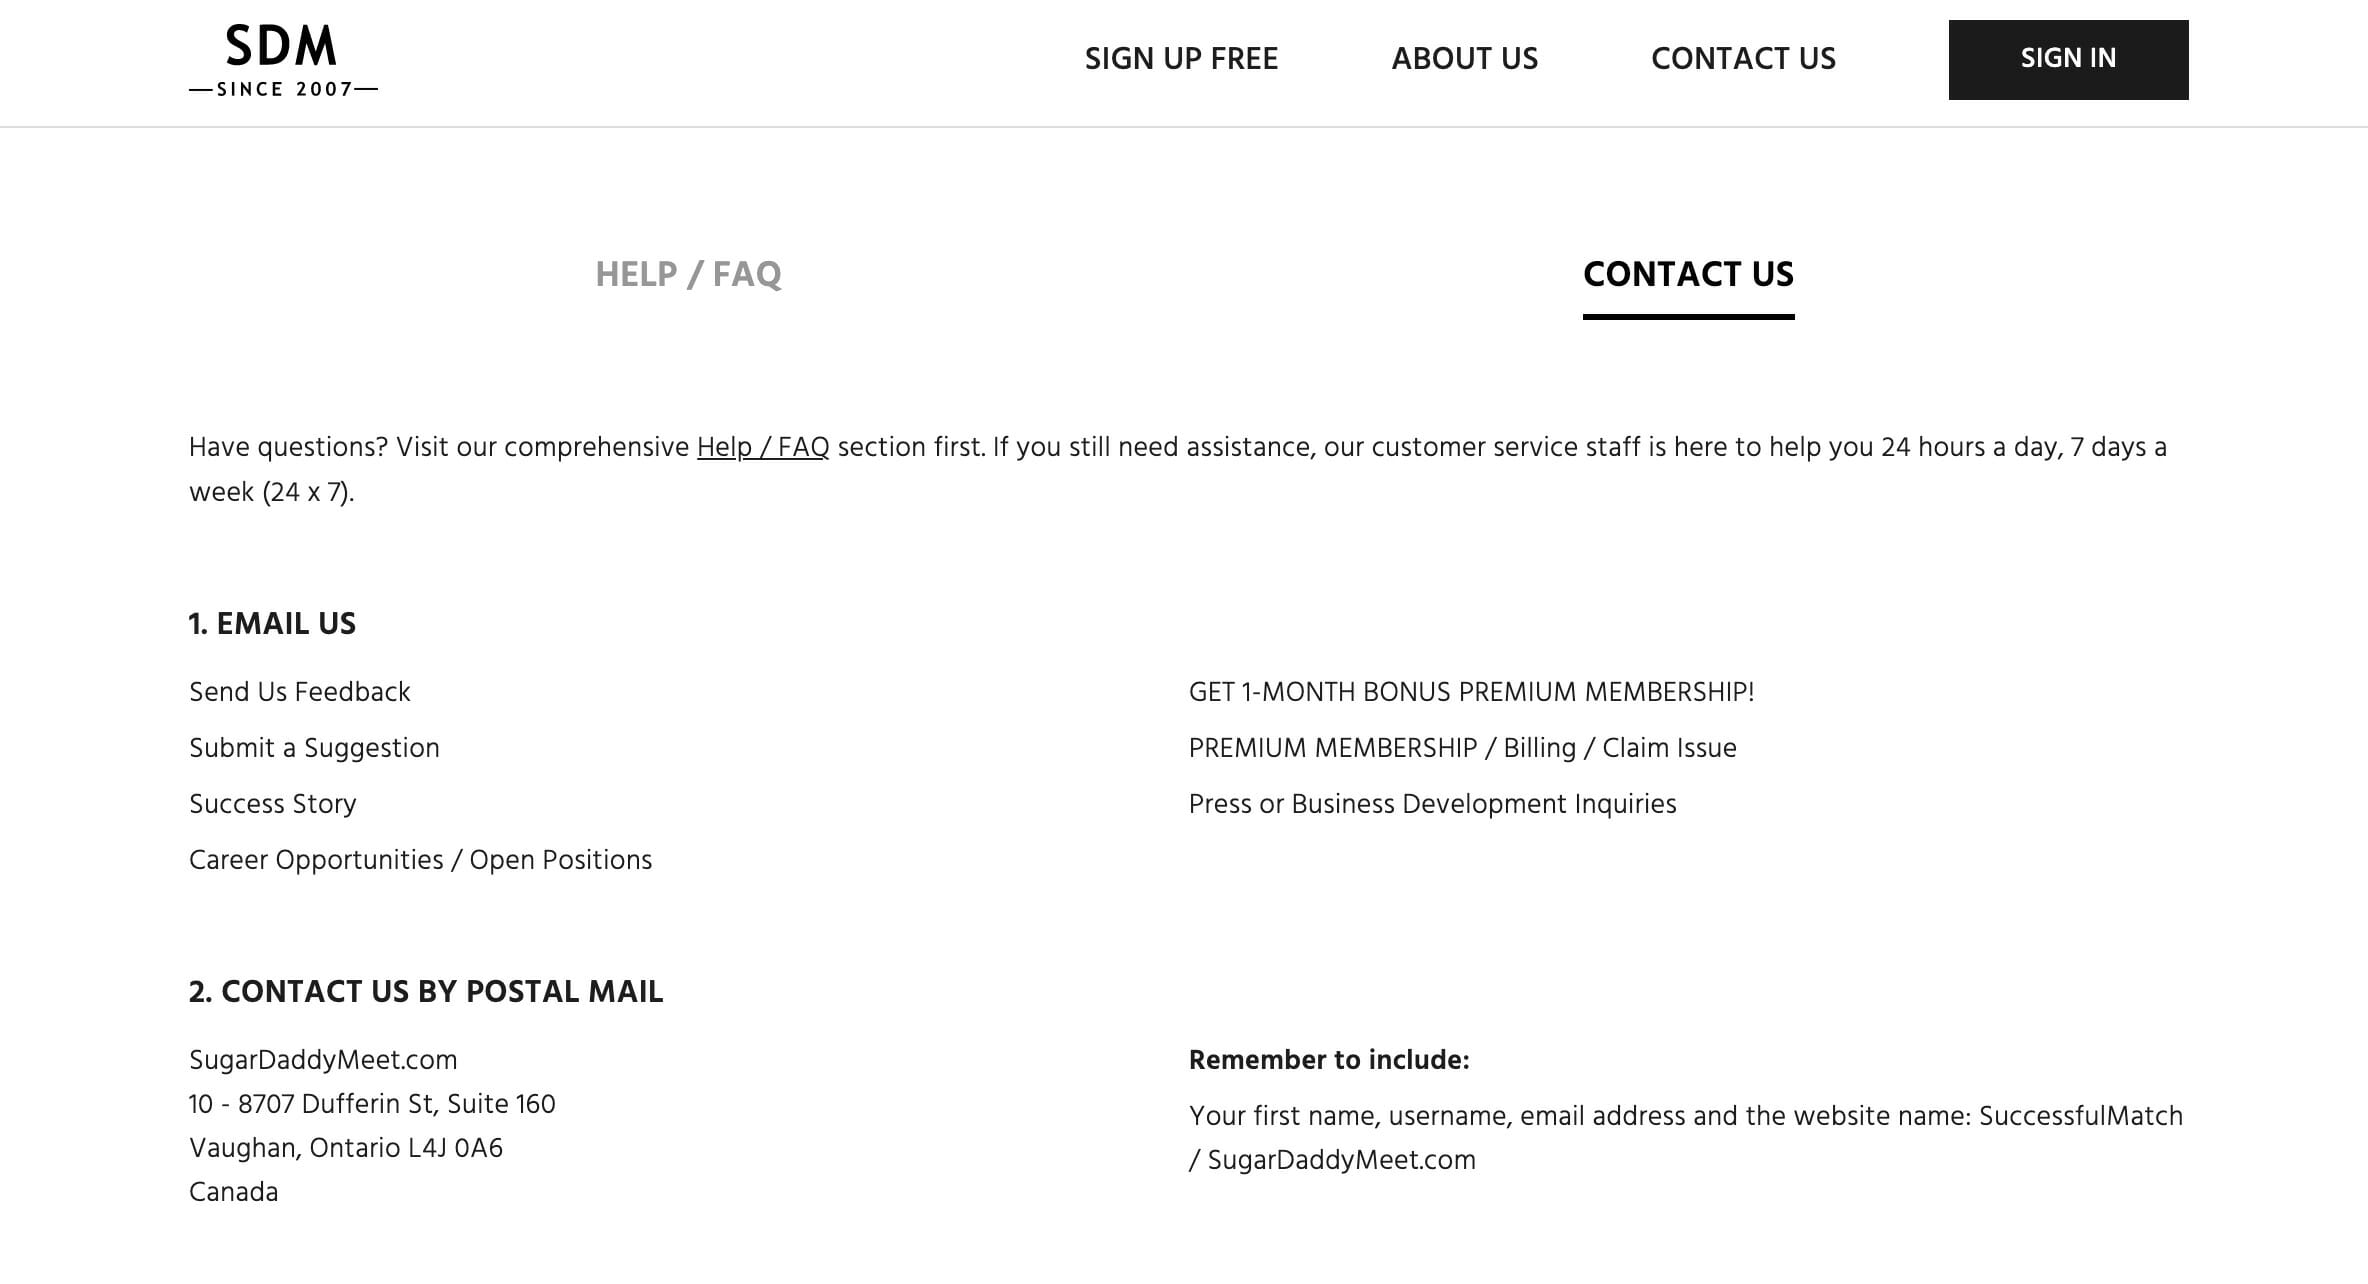This screenshot has width=2368, height=1284.
Task: Open Press or Business Development Inquiries
Action: pyautogui.click(x=1432, y=804)
